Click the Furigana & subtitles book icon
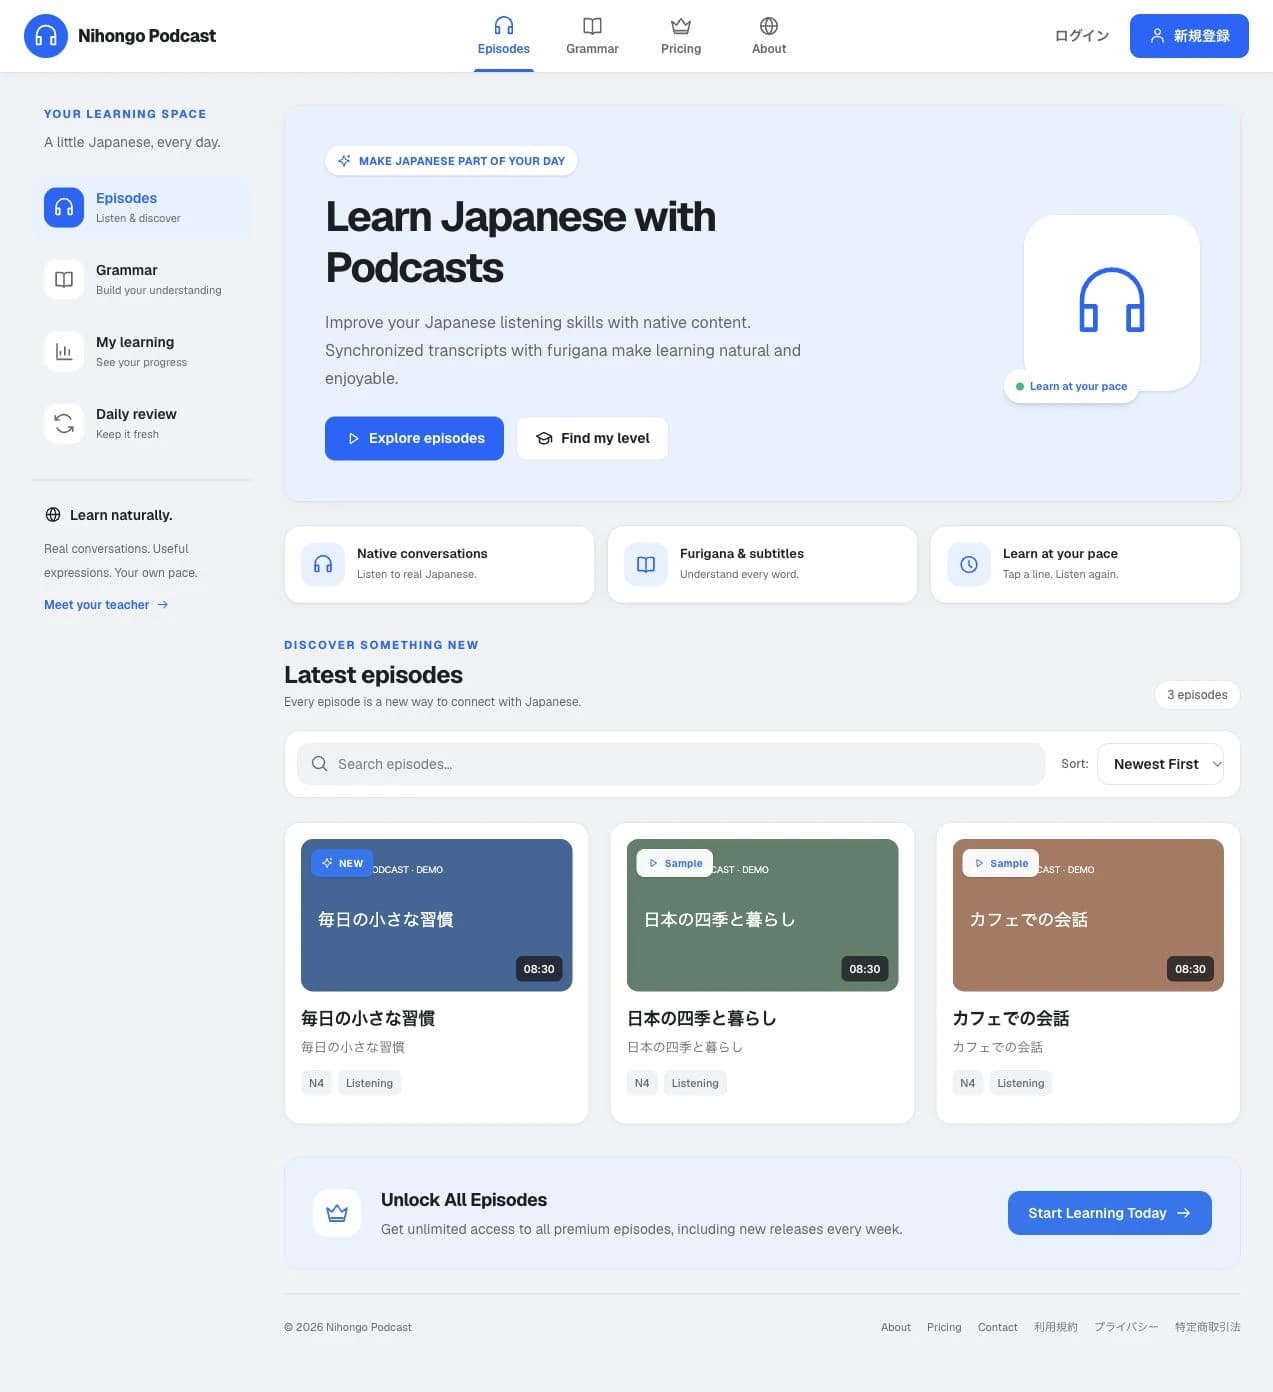This screenshot has height=1392, width=1273. (x=646, y=564)
